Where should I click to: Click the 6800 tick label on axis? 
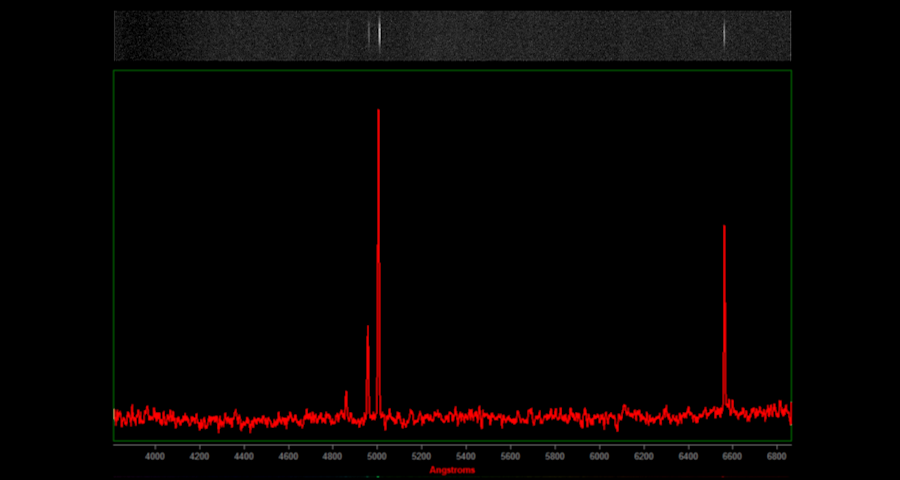tap(777, 456)
